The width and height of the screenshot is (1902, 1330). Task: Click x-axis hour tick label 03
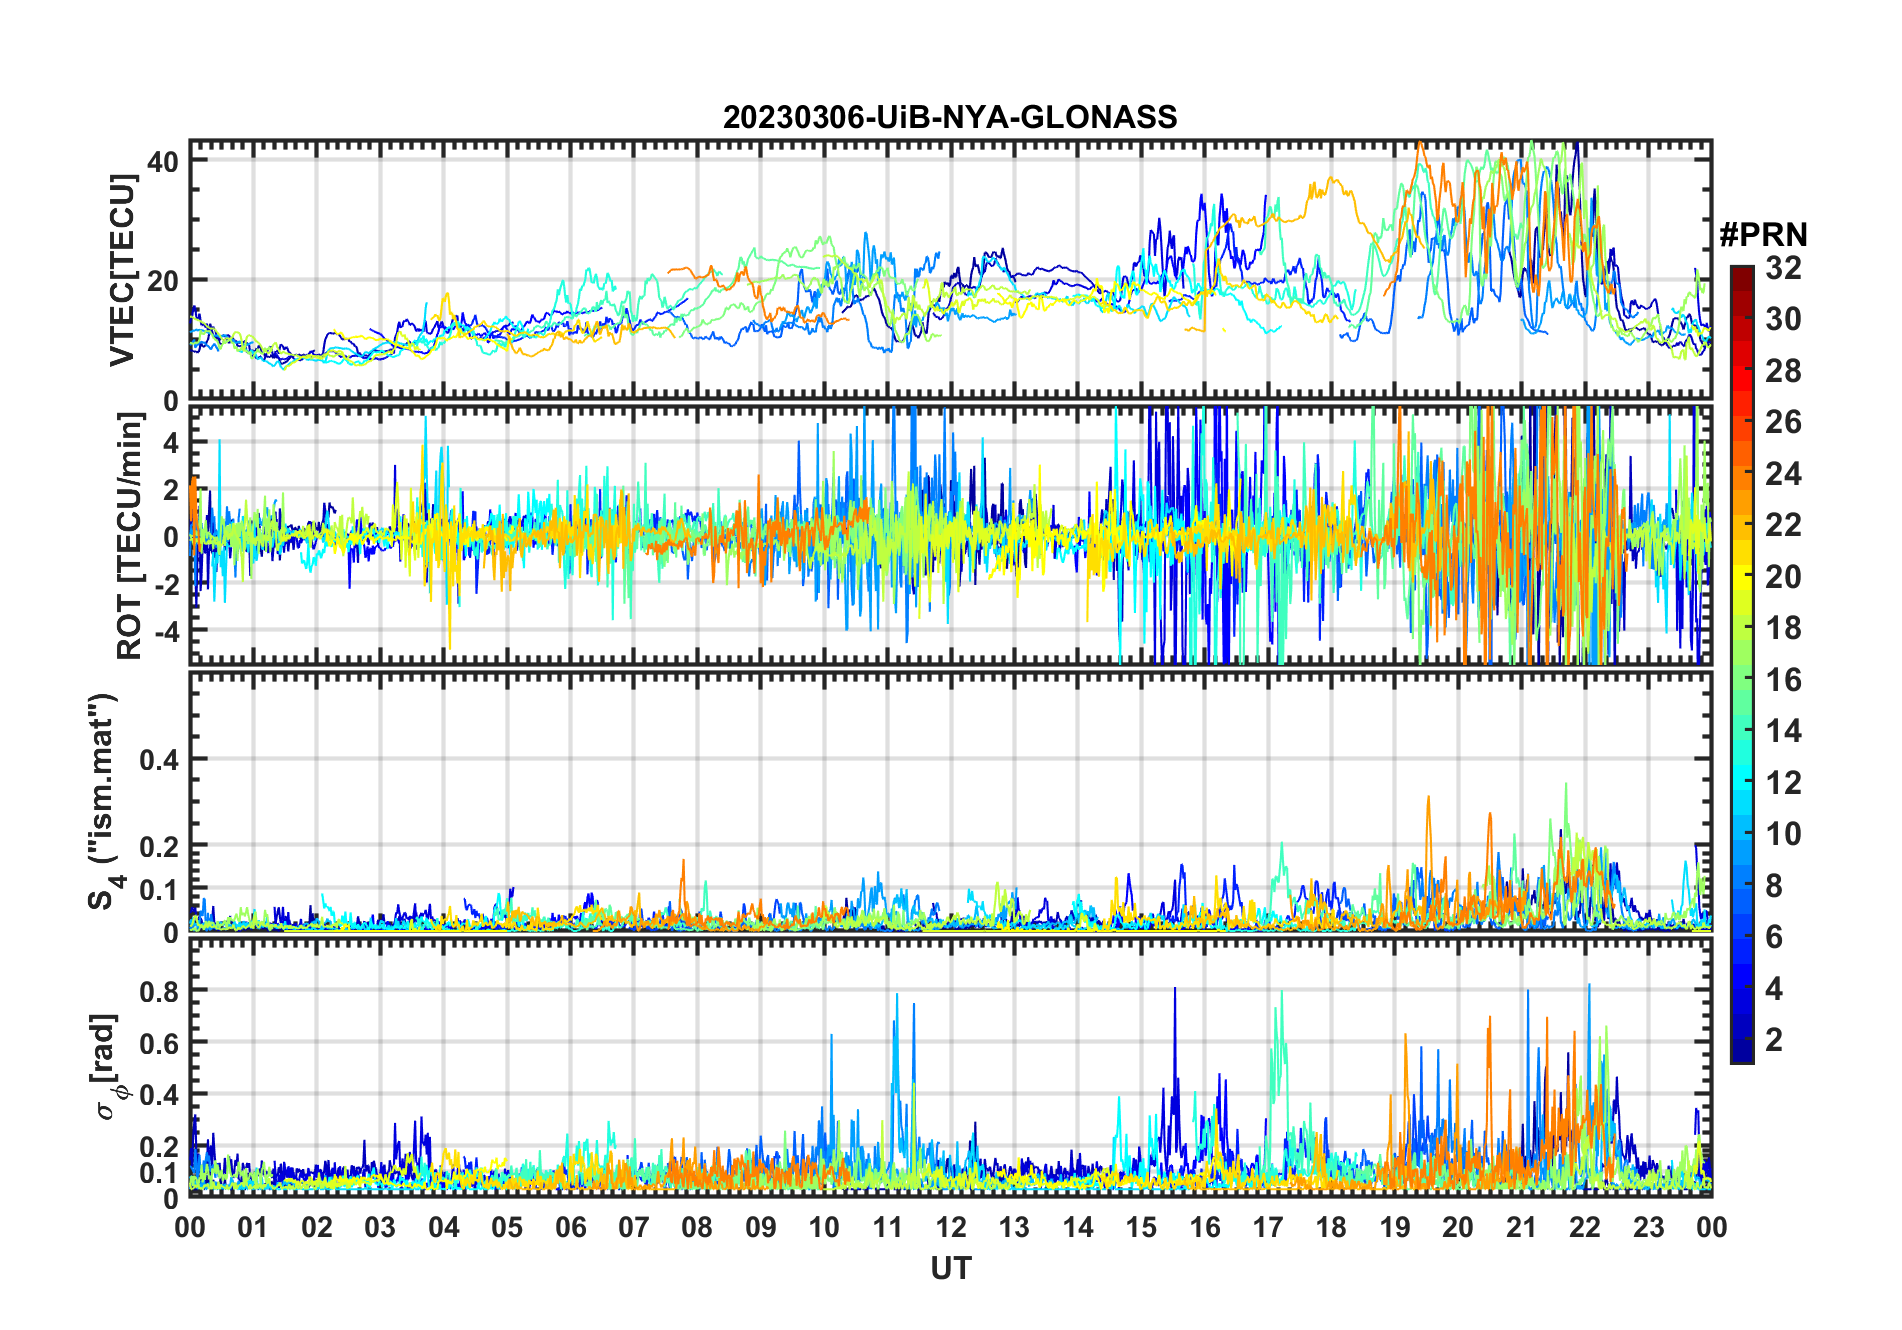pyautogui.click(x=380, y=1227)
